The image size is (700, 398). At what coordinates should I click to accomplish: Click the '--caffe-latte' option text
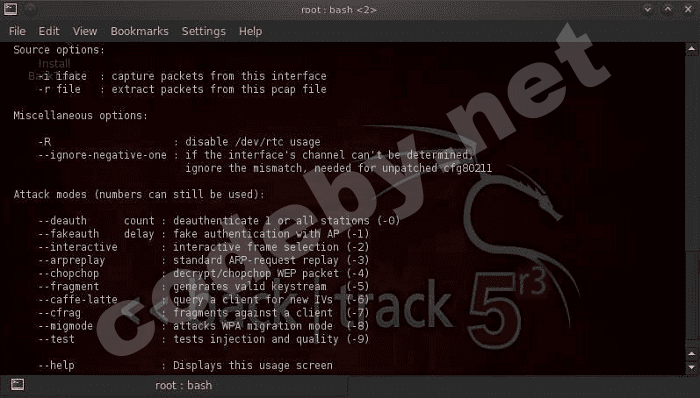78,300
